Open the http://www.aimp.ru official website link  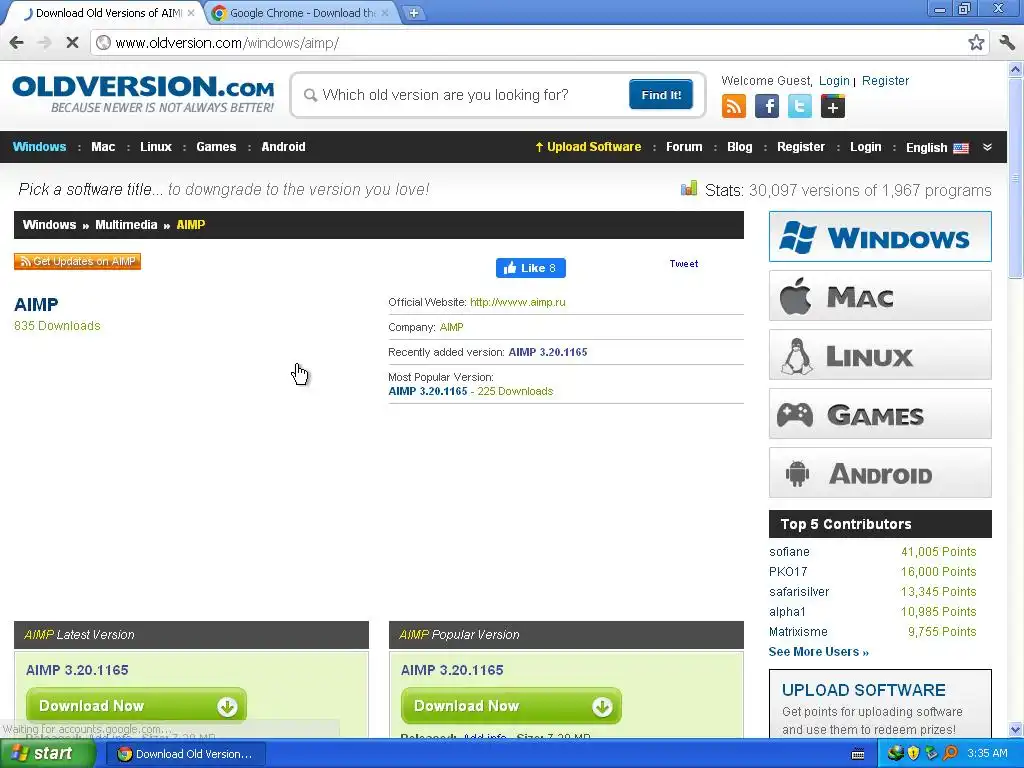tap(517, 302)
